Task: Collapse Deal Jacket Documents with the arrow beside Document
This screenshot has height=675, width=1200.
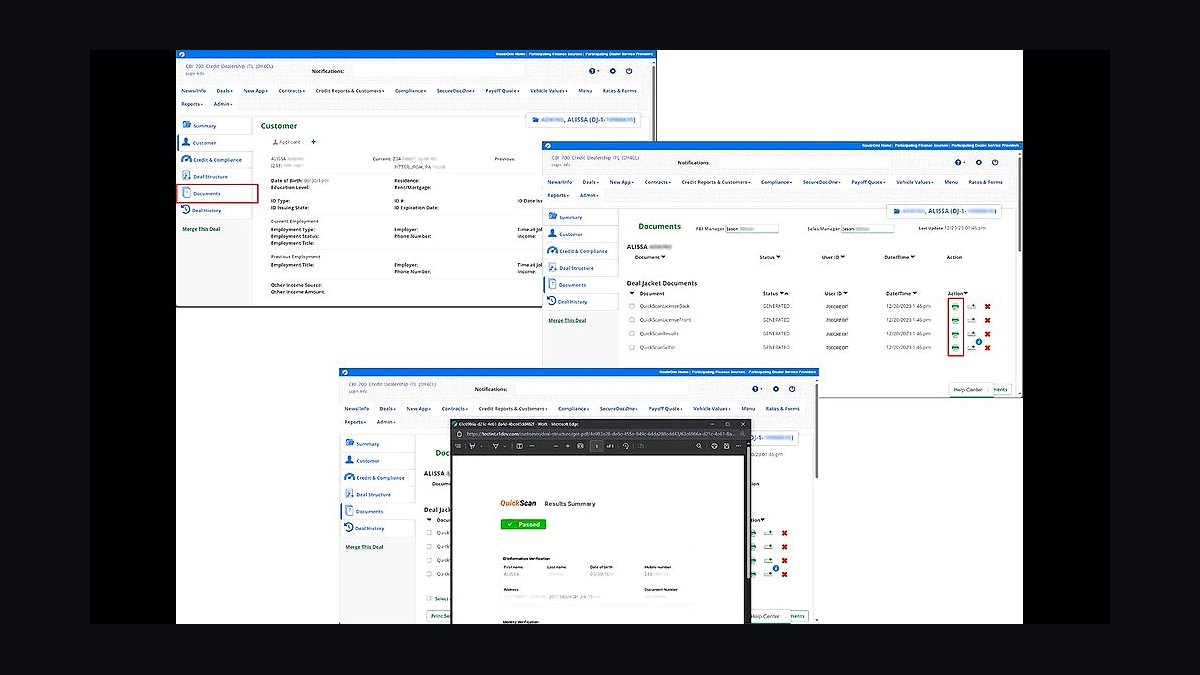Action: point(632,293)
